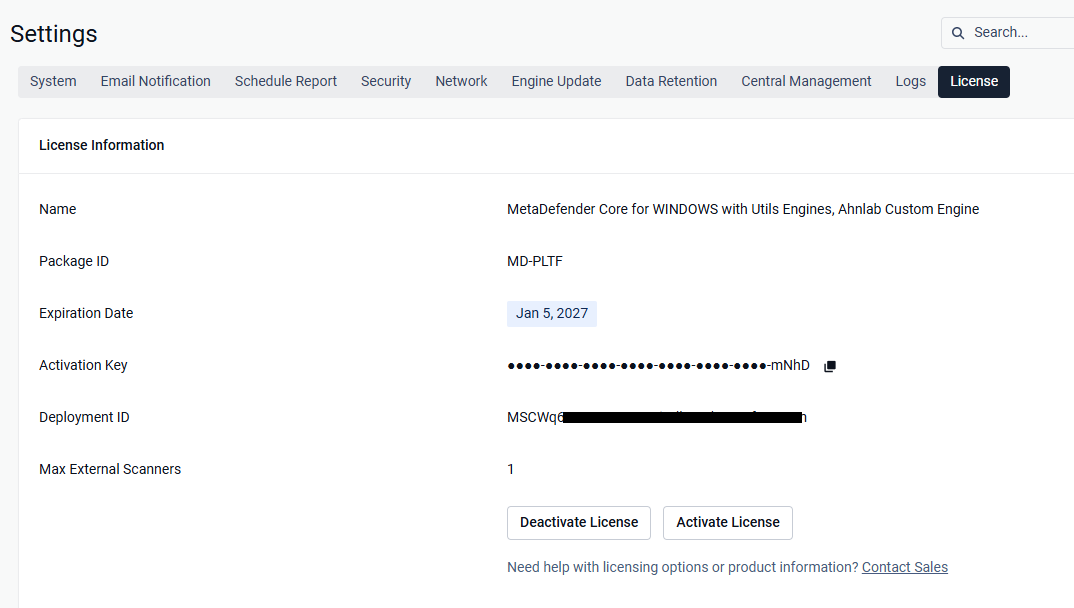Click Deactivate License button
This screenshot has width=1074, height=608.
click(x=579, y=522)
